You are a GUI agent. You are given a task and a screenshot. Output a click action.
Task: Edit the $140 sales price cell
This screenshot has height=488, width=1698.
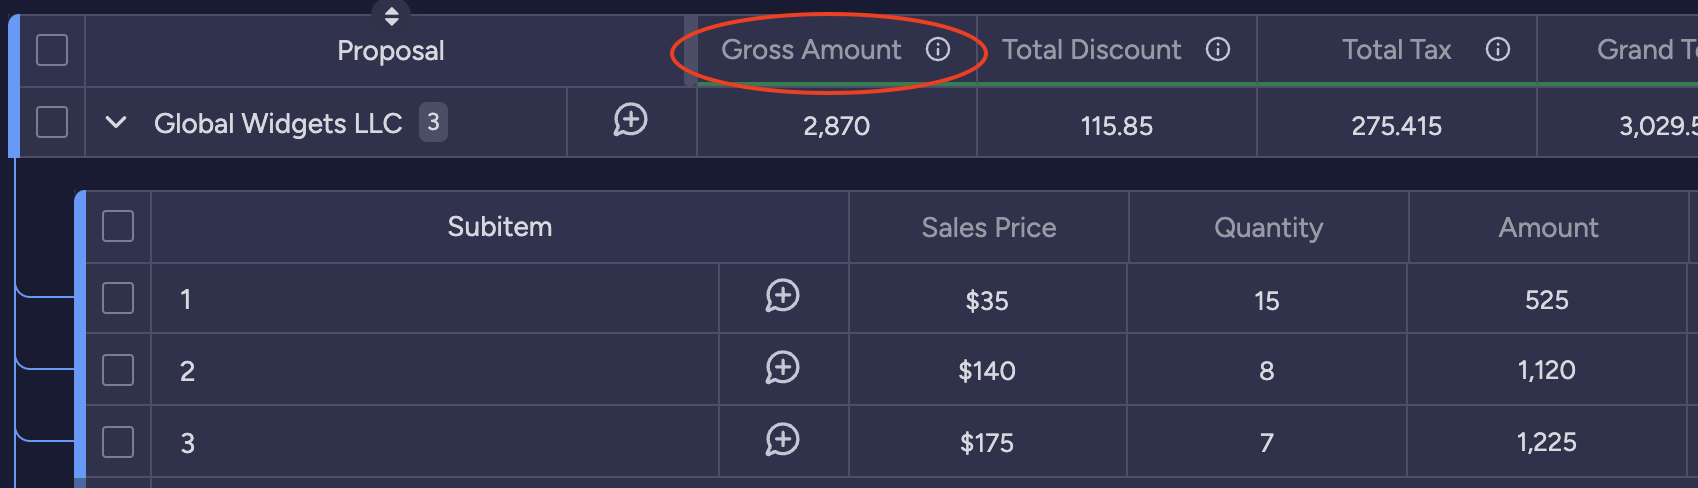[x=987, y=370]
